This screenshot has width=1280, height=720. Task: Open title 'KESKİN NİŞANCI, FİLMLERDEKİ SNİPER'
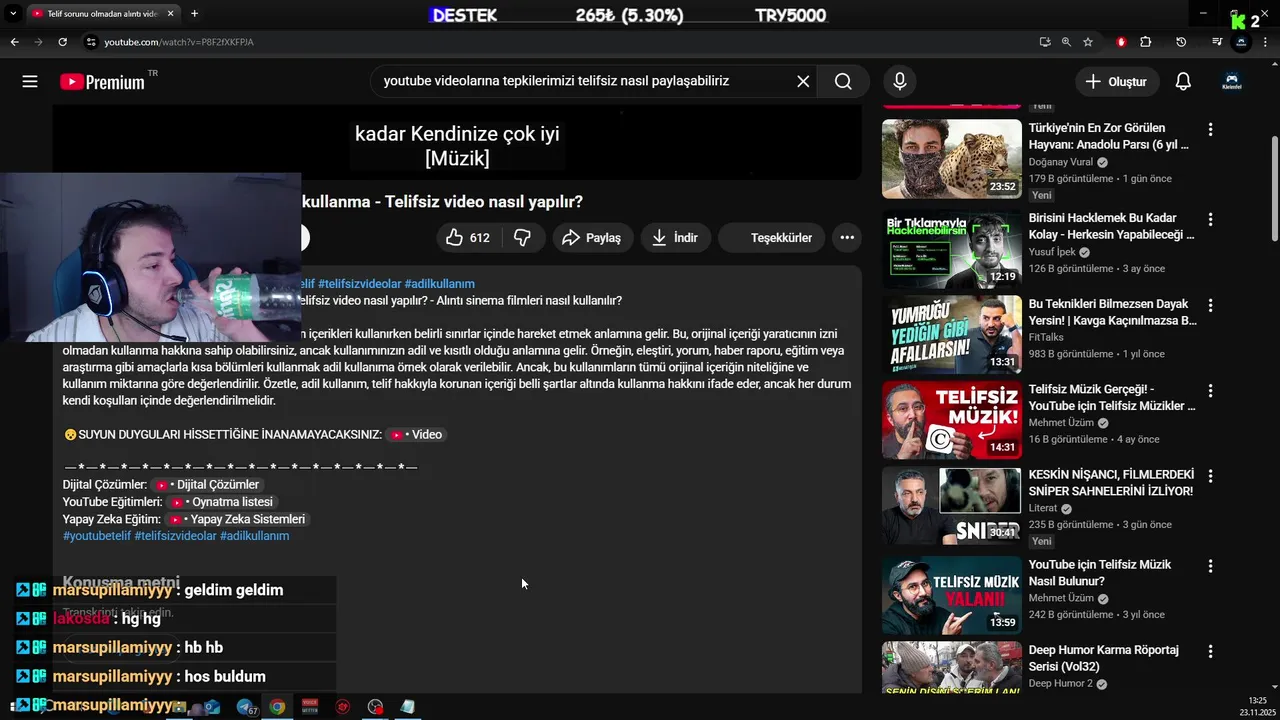(1111, 483)
